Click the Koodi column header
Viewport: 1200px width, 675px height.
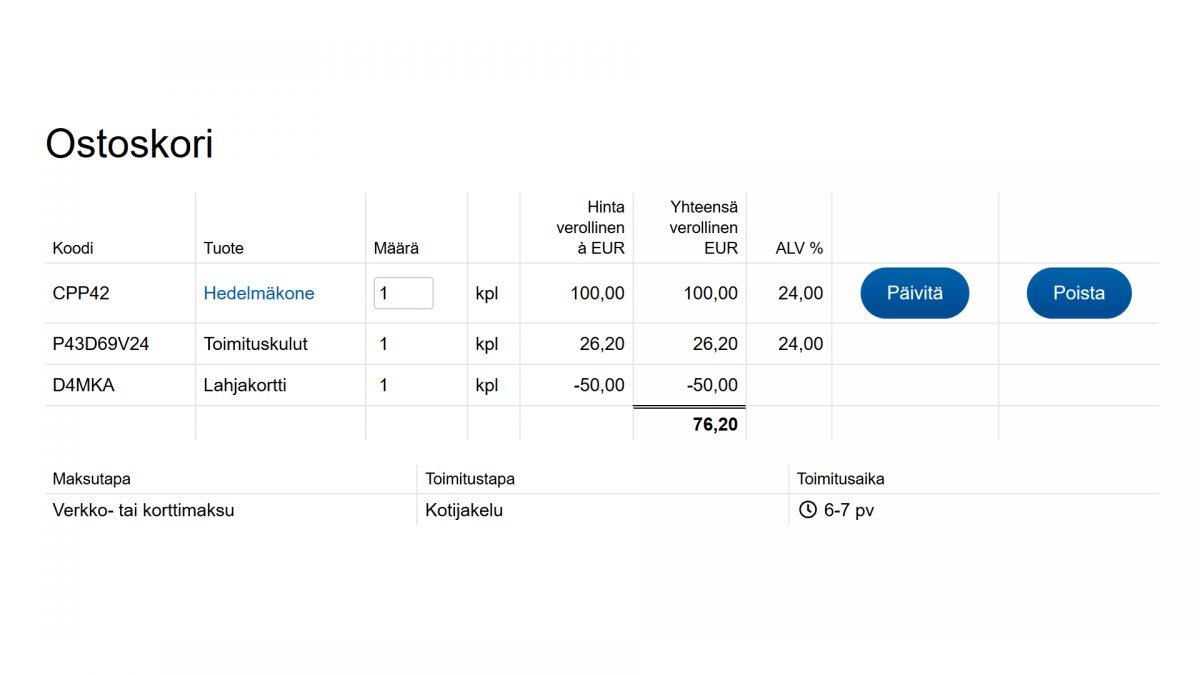pos(73,248)
